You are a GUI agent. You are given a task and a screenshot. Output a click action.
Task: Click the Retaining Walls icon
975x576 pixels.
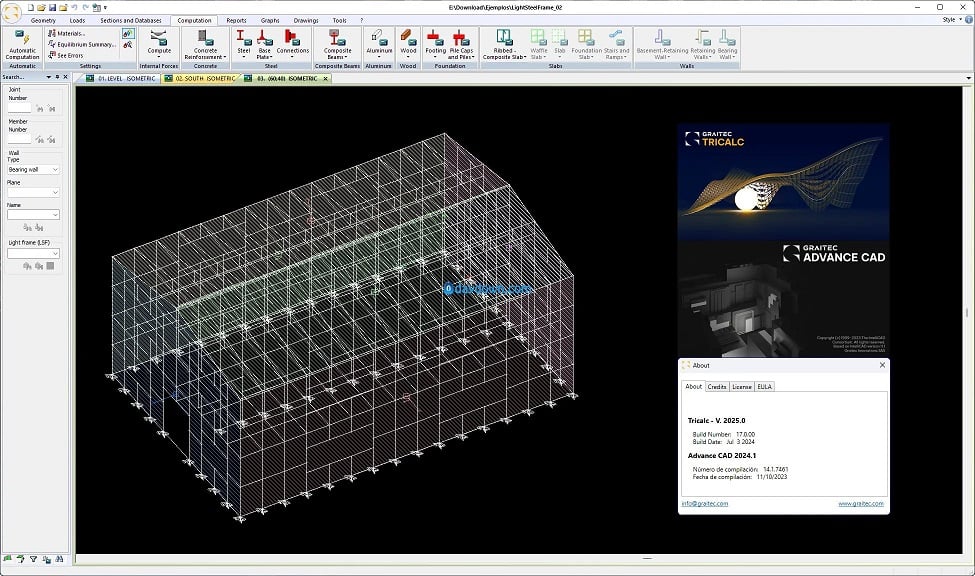703,37
